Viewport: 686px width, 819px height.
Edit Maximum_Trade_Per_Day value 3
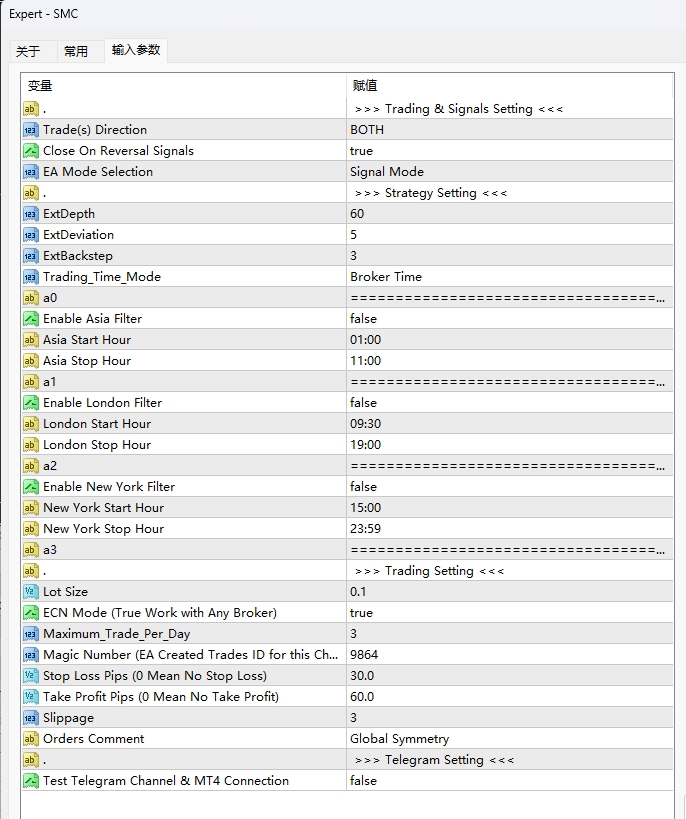coord(510,634)
